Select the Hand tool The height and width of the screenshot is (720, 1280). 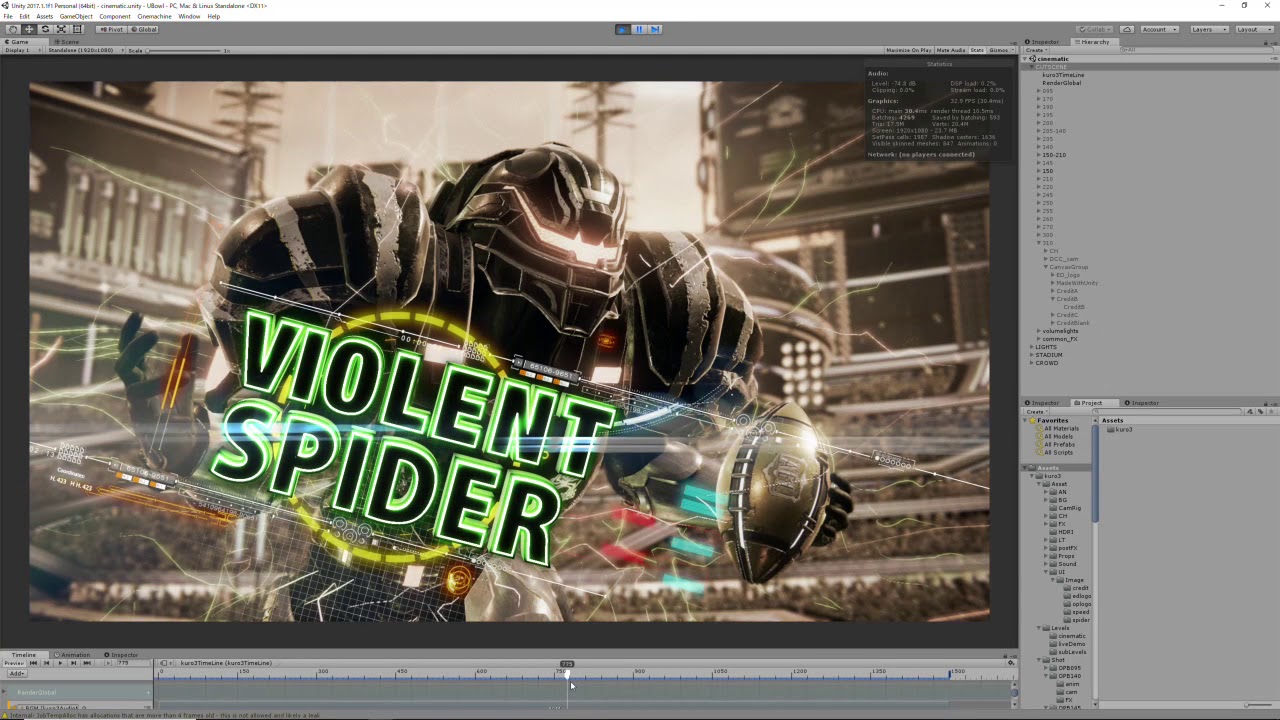tap(12, 29)
